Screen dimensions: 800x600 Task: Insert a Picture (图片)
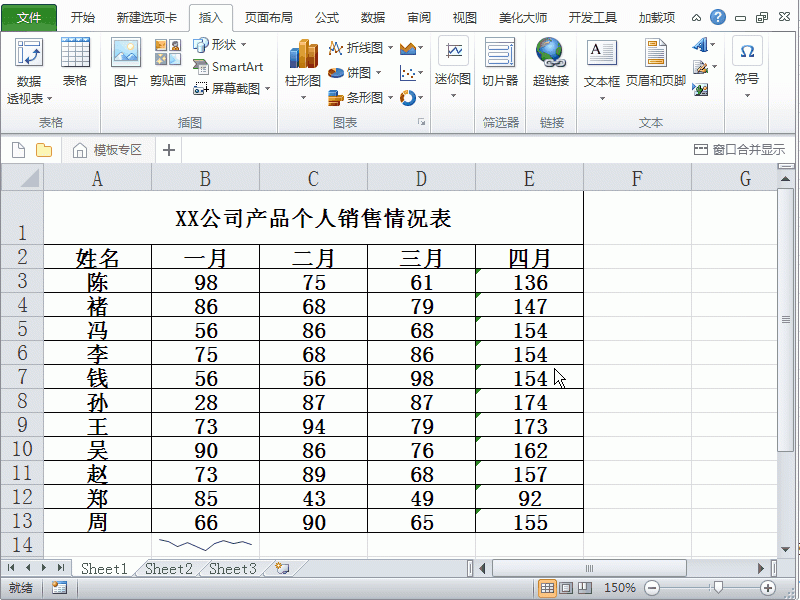click(124, 60)
